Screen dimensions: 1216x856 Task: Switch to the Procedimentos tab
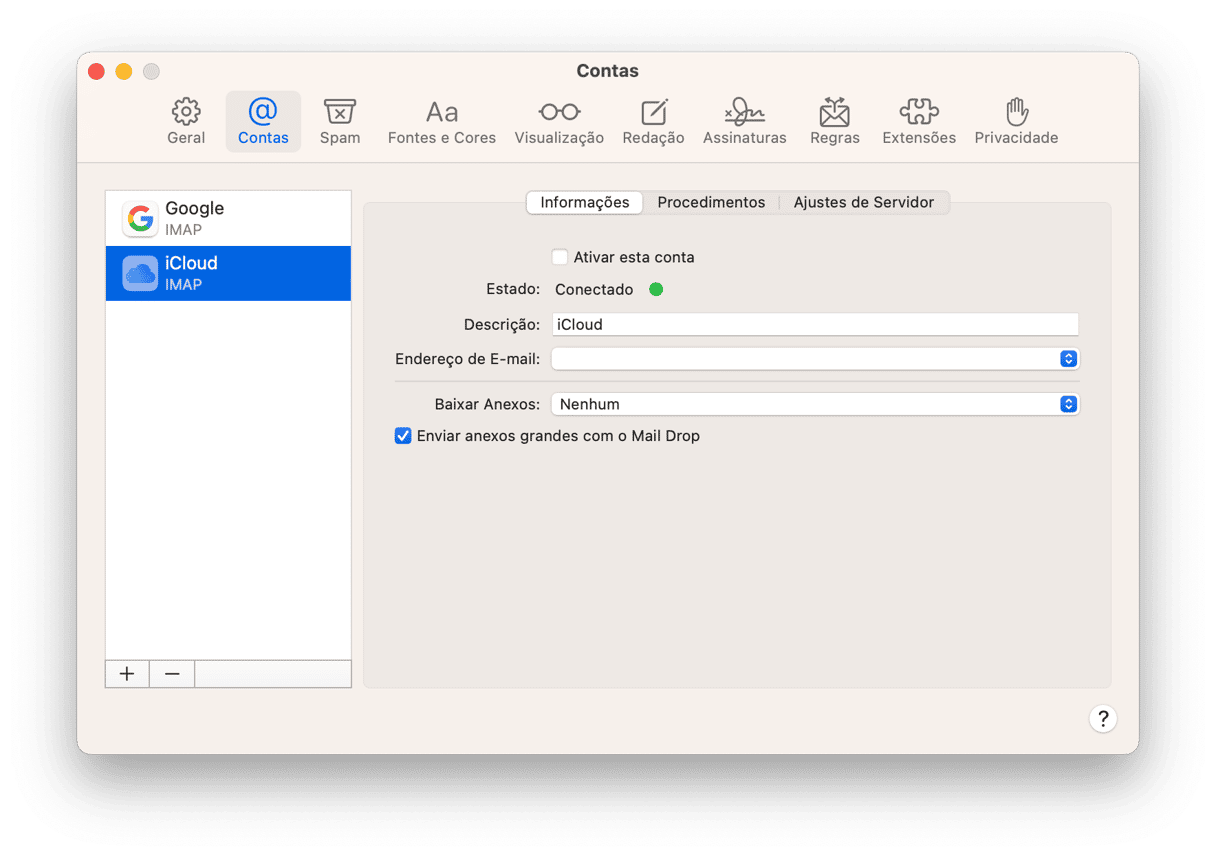pyautogui.click(x=711, y=202)
